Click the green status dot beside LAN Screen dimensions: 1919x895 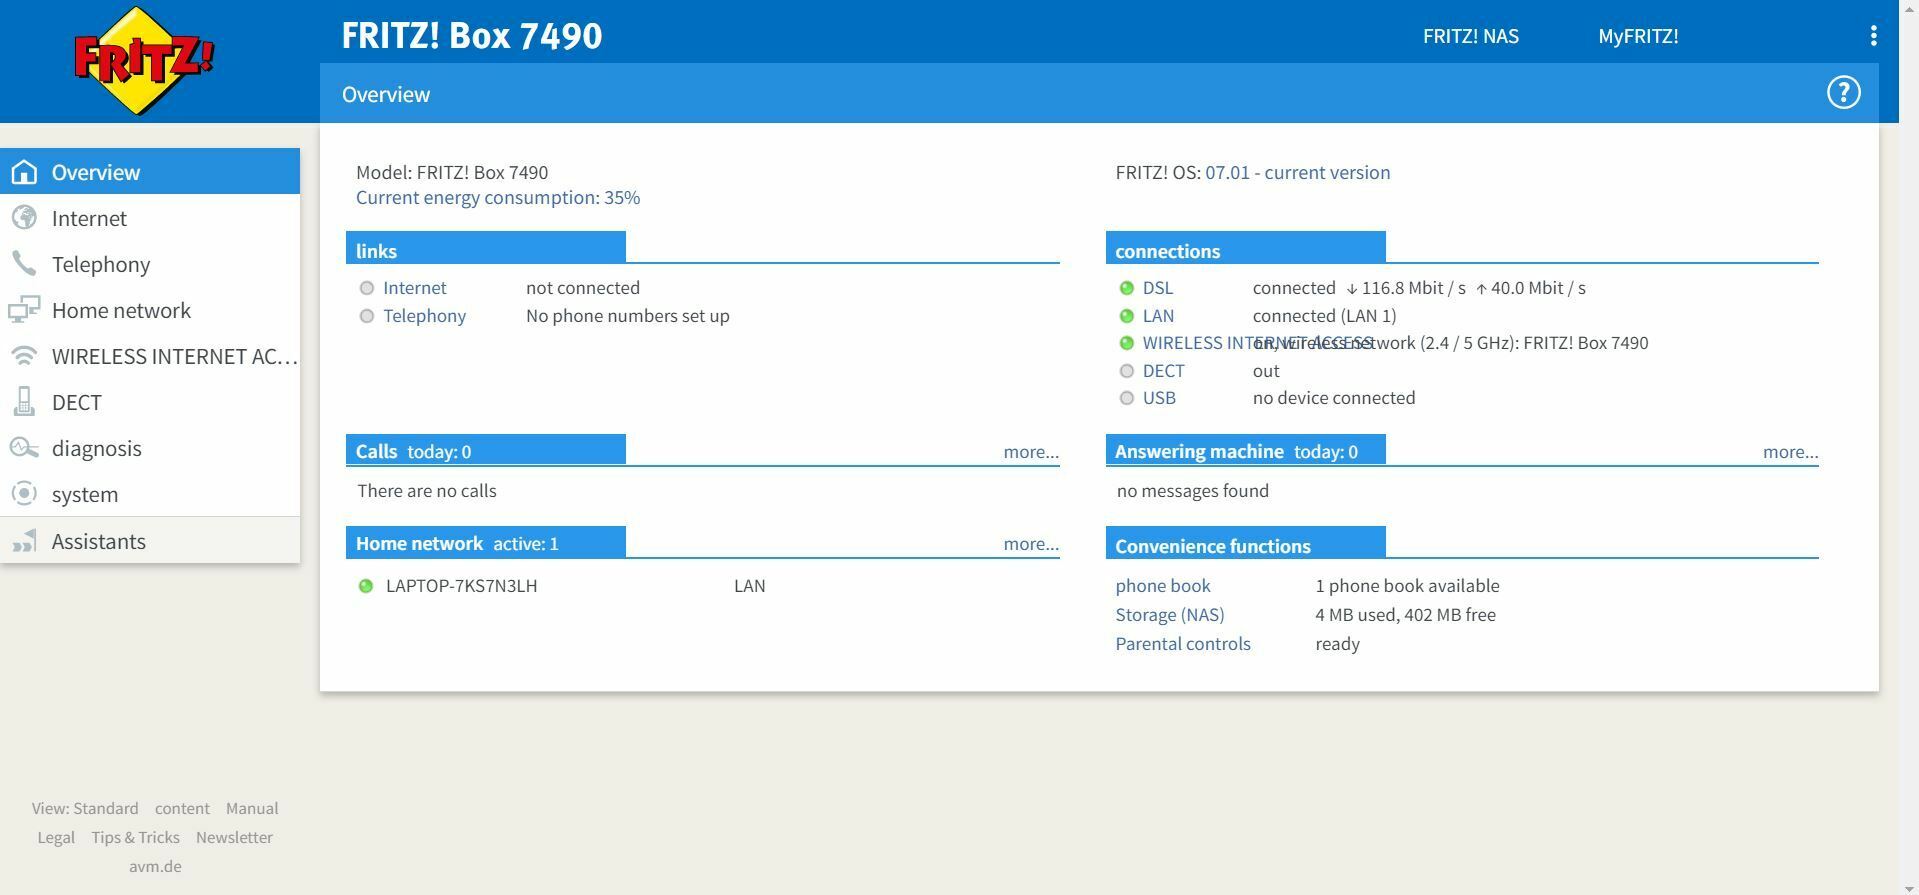click(1127, 316)
